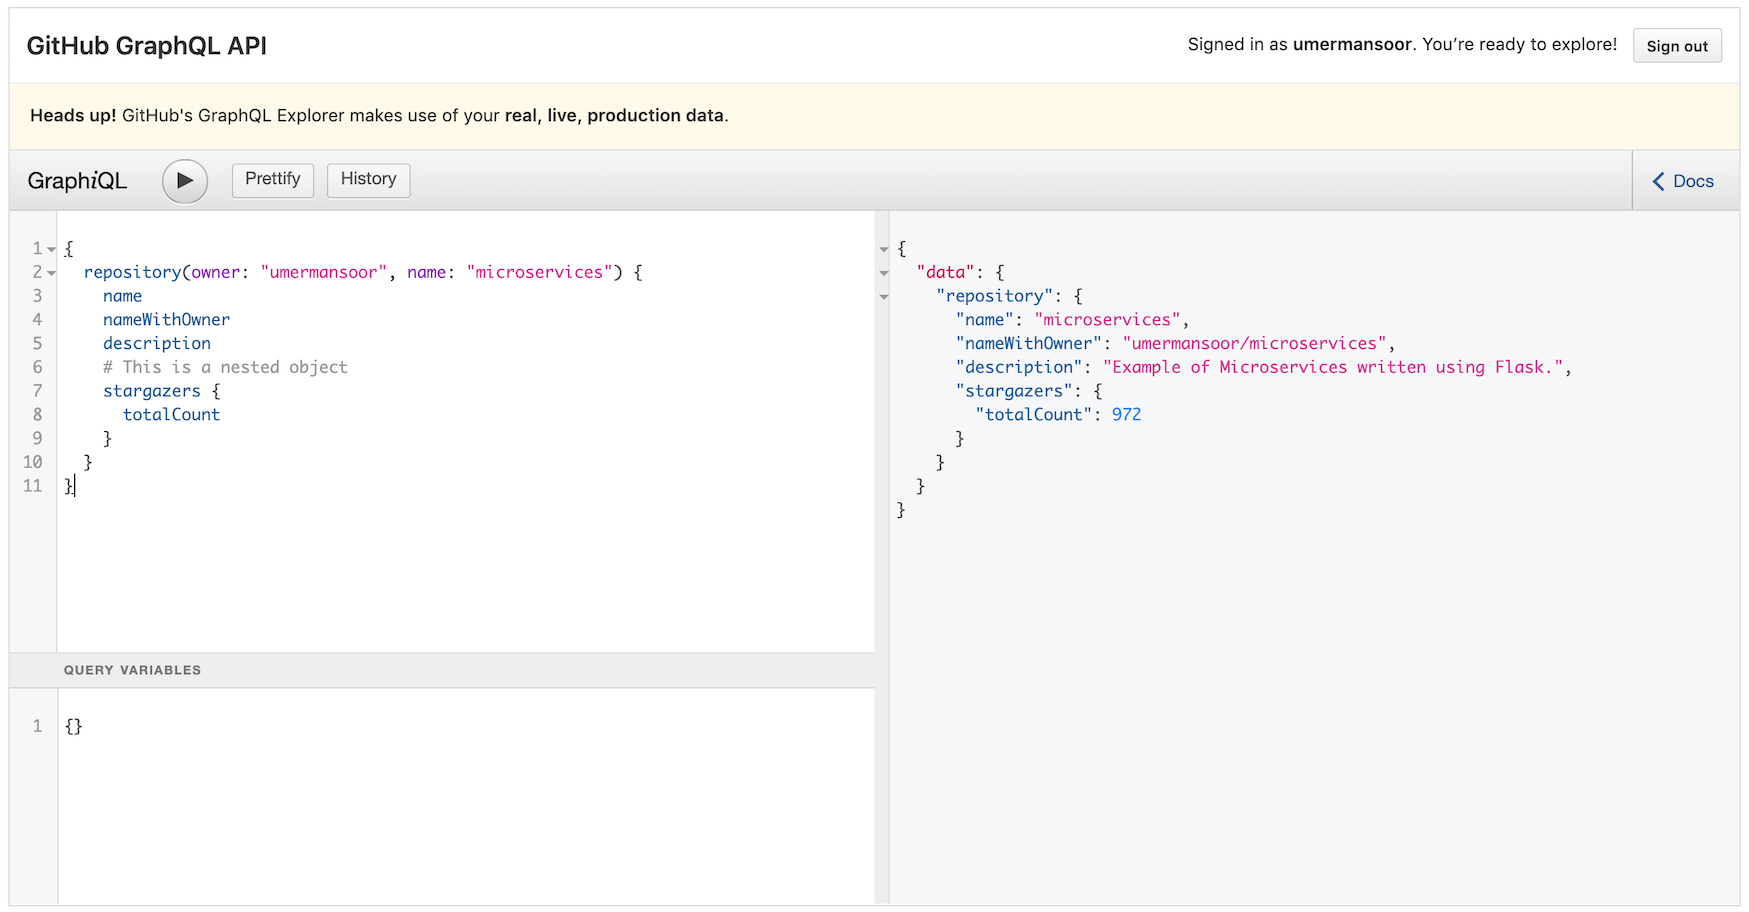The width and height of the screenshot is (1749, 912).
Task: Click line number 3 in the editor gutter
Action: (x=37, y=296)
